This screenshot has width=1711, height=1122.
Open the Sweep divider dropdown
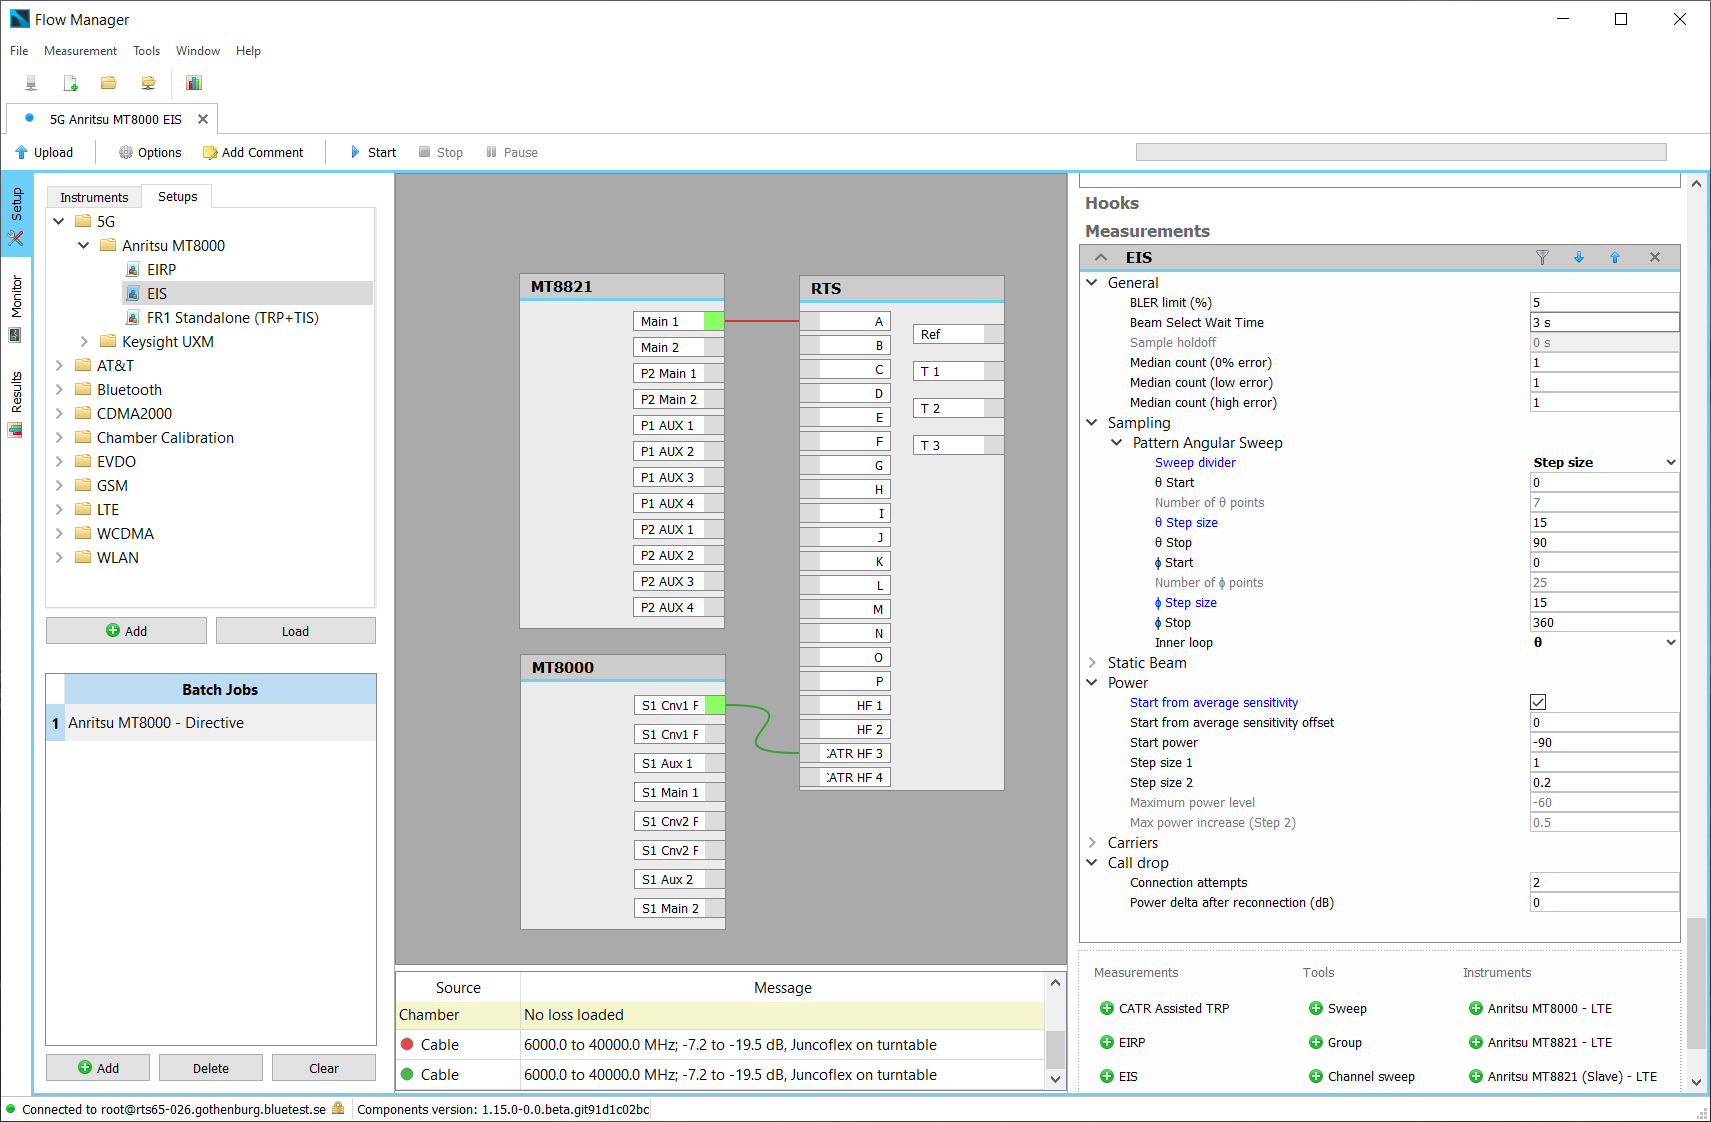(x=1604, y=462)
